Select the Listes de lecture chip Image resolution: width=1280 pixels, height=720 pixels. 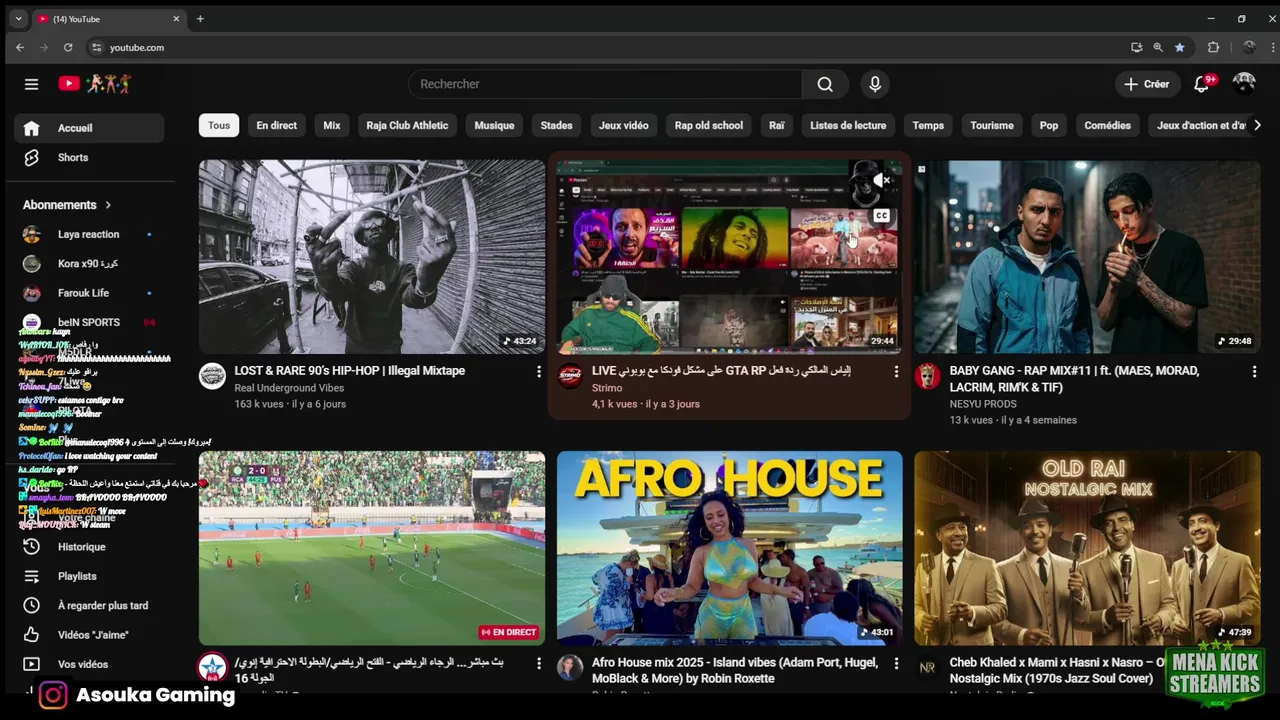click(x=848, y=125)
